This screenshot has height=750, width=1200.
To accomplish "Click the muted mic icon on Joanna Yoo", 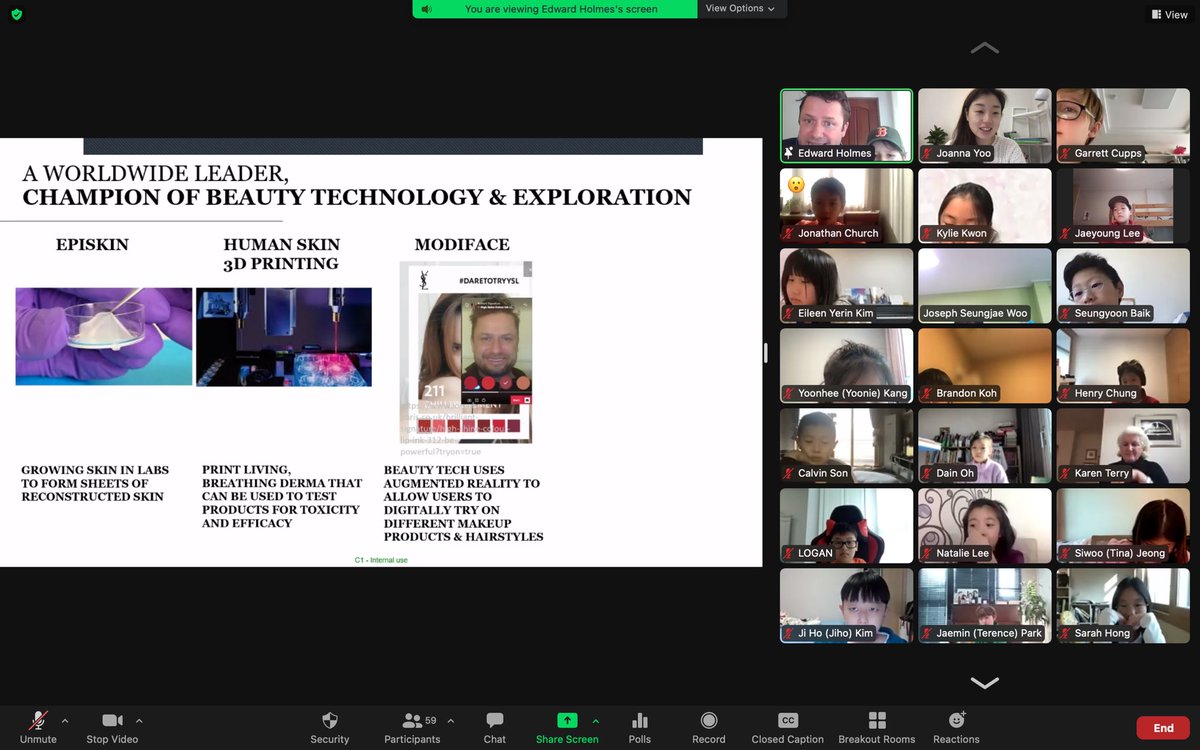I will click(928, 153).
